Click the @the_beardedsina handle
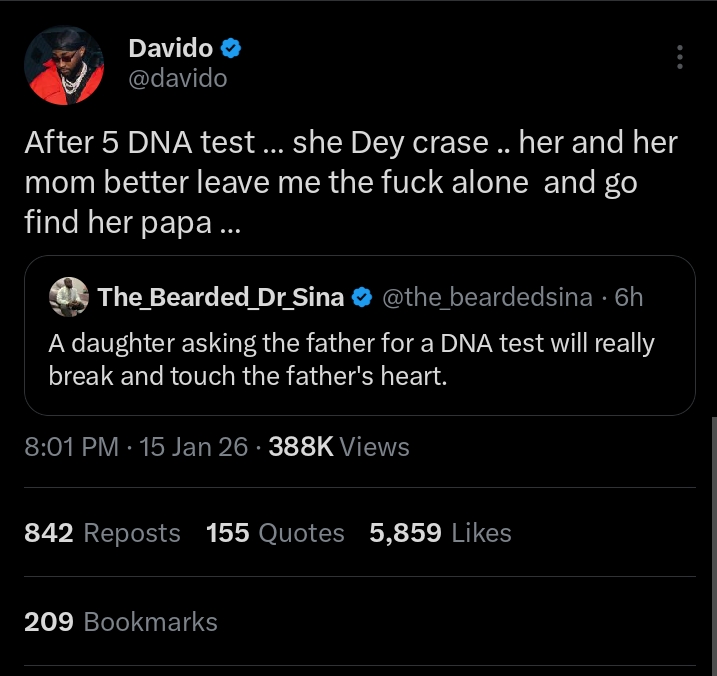The width and height of the screenshot is (717, 676). click(x=487, y=297)
